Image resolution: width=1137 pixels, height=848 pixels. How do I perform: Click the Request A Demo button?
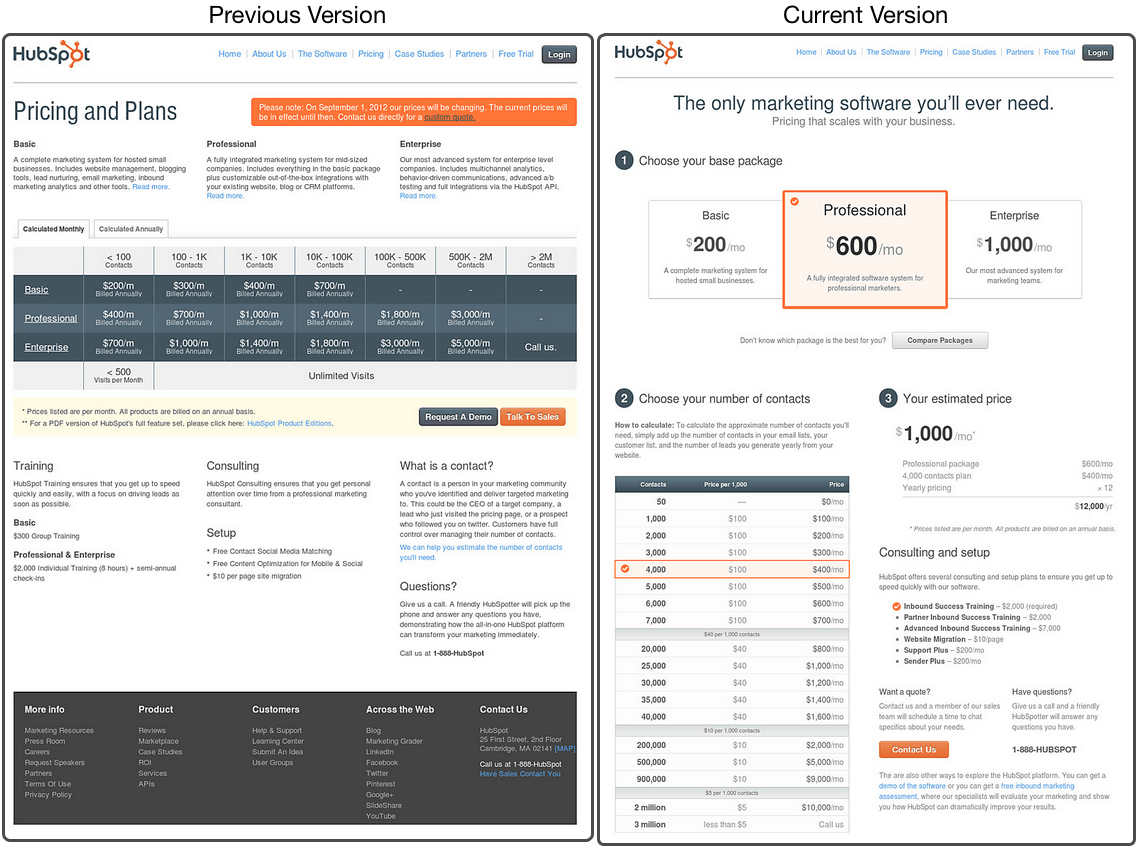click(458, 417)
